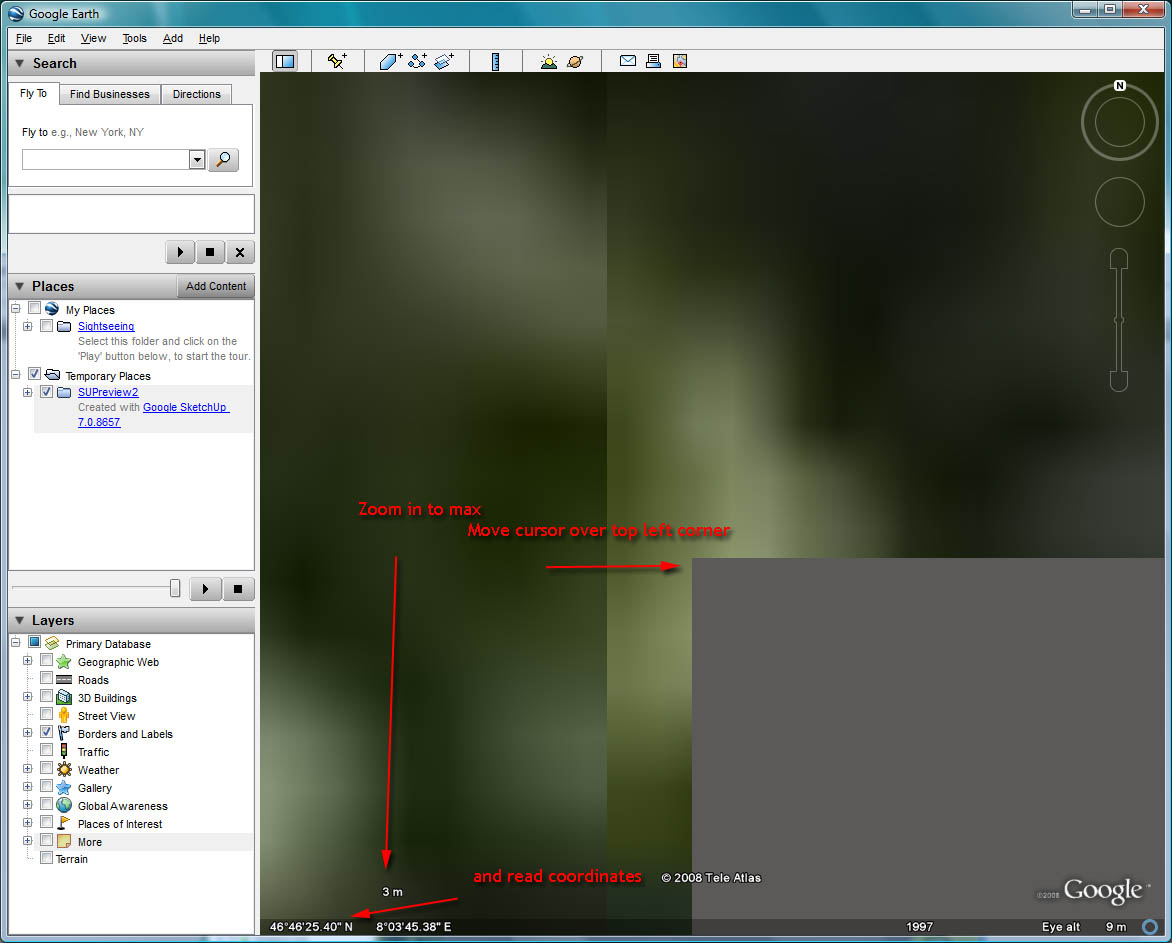Screen dimensions: 1172x943
Task: Add a polygon with the toolbar tool
Action: coord(390,61)
